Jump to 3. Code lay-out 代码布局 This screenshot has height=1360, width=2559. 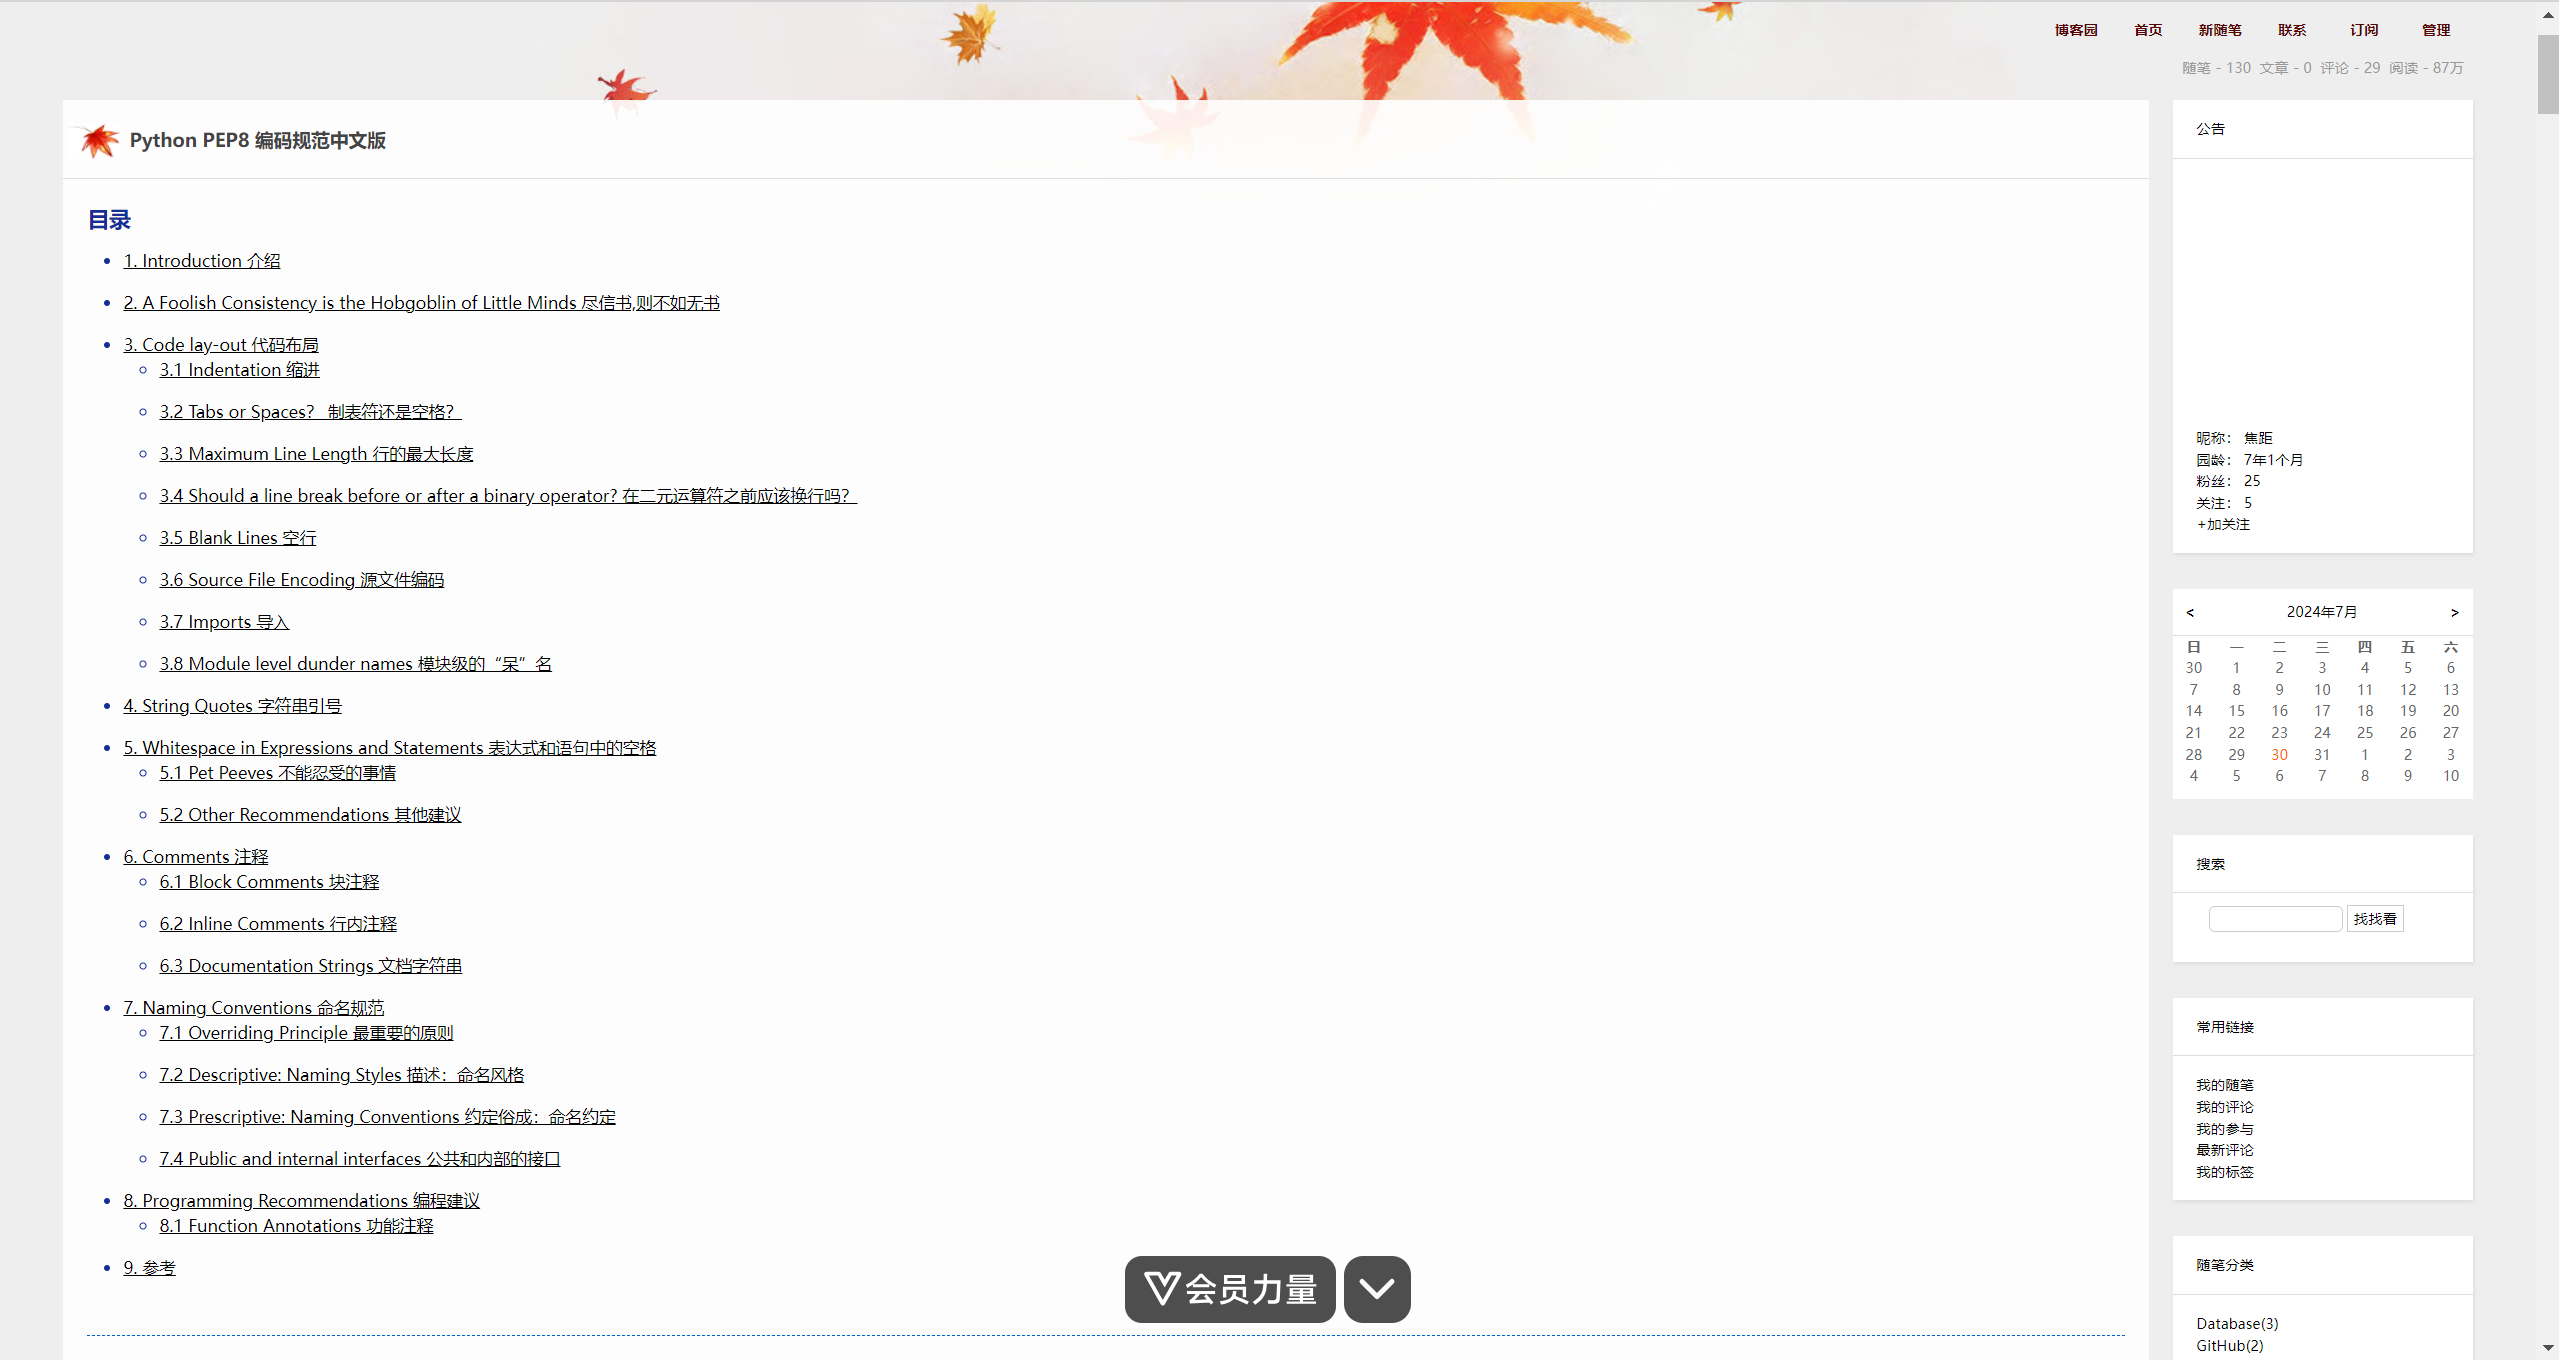[x=221, y=345]
